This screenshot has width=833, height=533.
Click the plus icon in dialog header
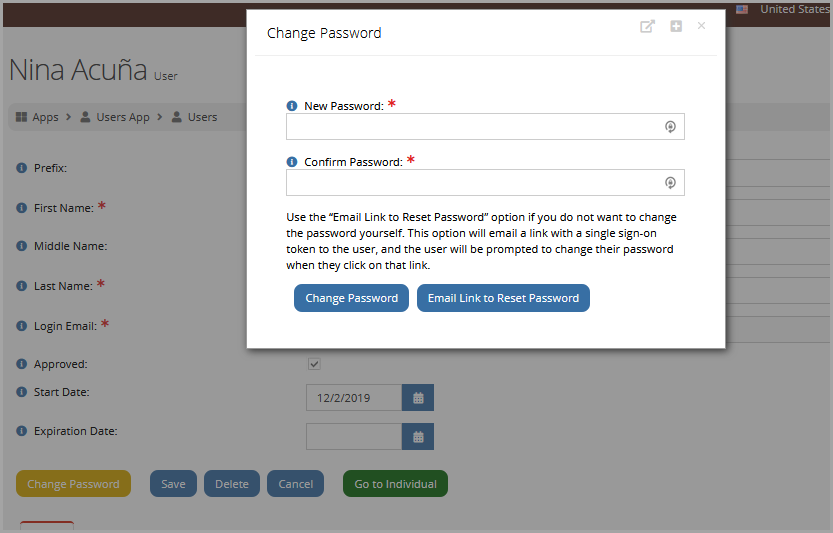(676, 26)
